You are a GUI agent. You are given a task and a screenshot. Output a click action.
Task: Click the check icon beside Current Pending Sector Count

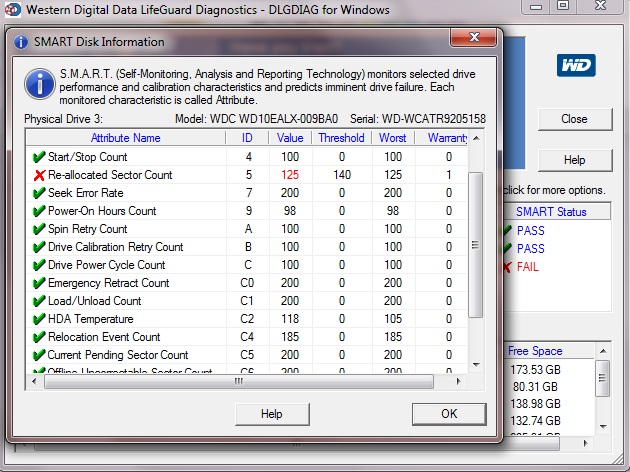tap(39, 355)
